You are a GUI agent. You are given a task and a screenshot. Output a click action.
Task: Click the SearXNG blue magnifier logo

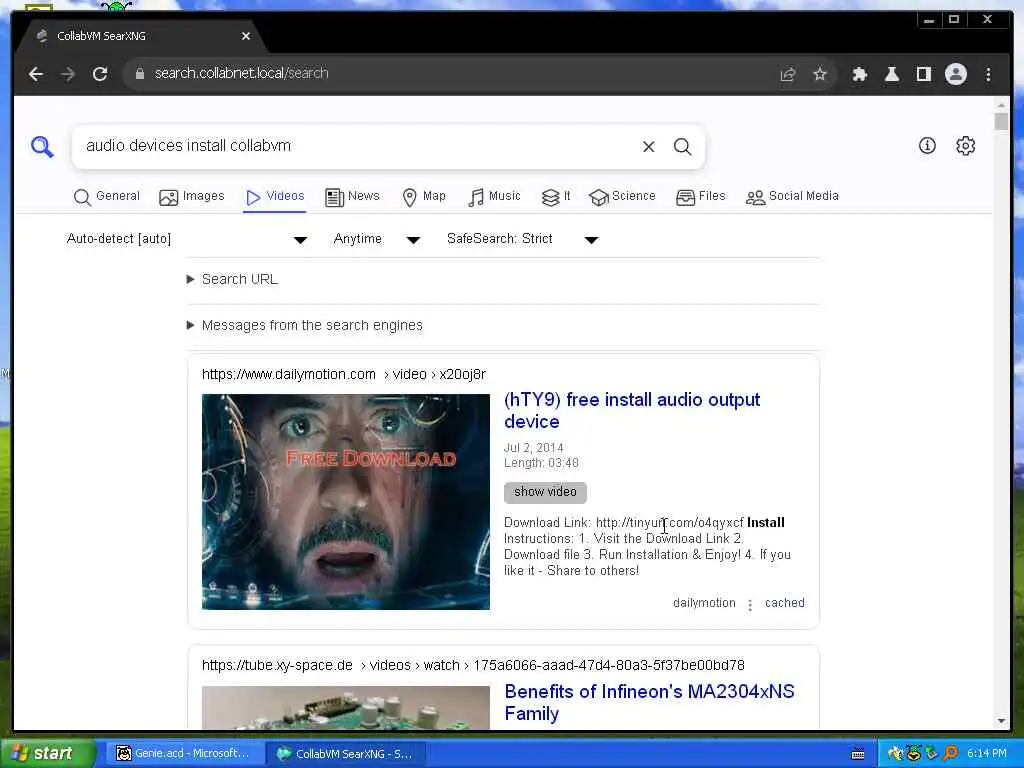[x=42, y=146]
